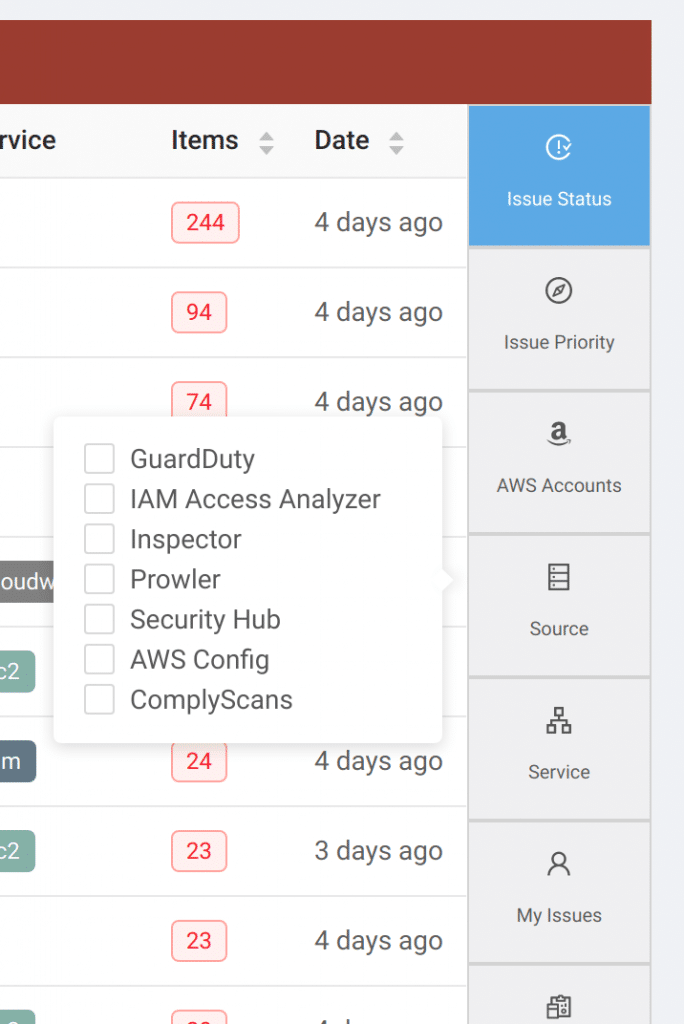Sort the table by the Items arrows
684x1024 pixels.
(x=266, y=143)
